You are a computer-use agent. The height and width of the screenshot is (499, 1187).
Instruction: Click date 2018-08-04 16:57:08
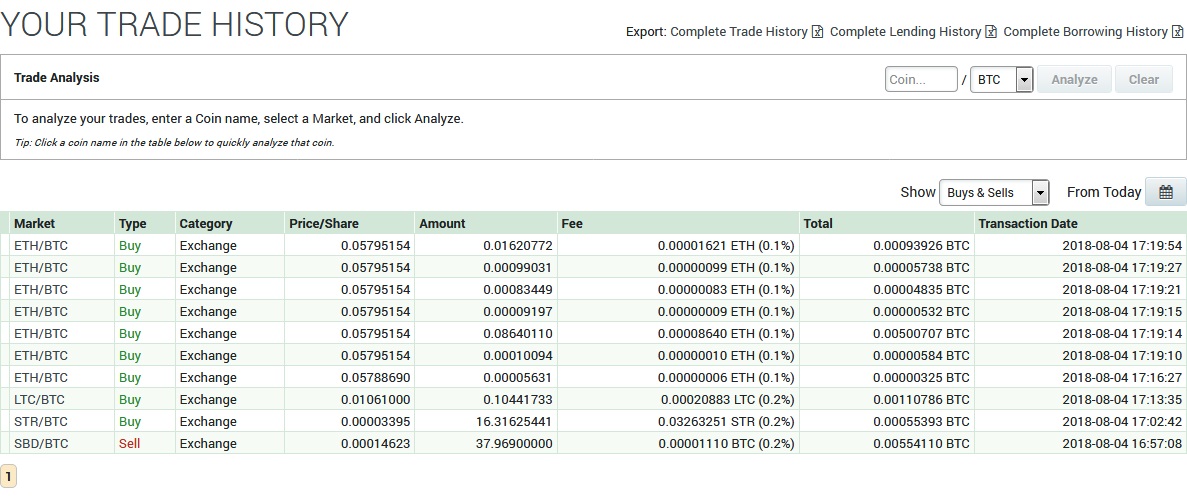coord(1122,443)
